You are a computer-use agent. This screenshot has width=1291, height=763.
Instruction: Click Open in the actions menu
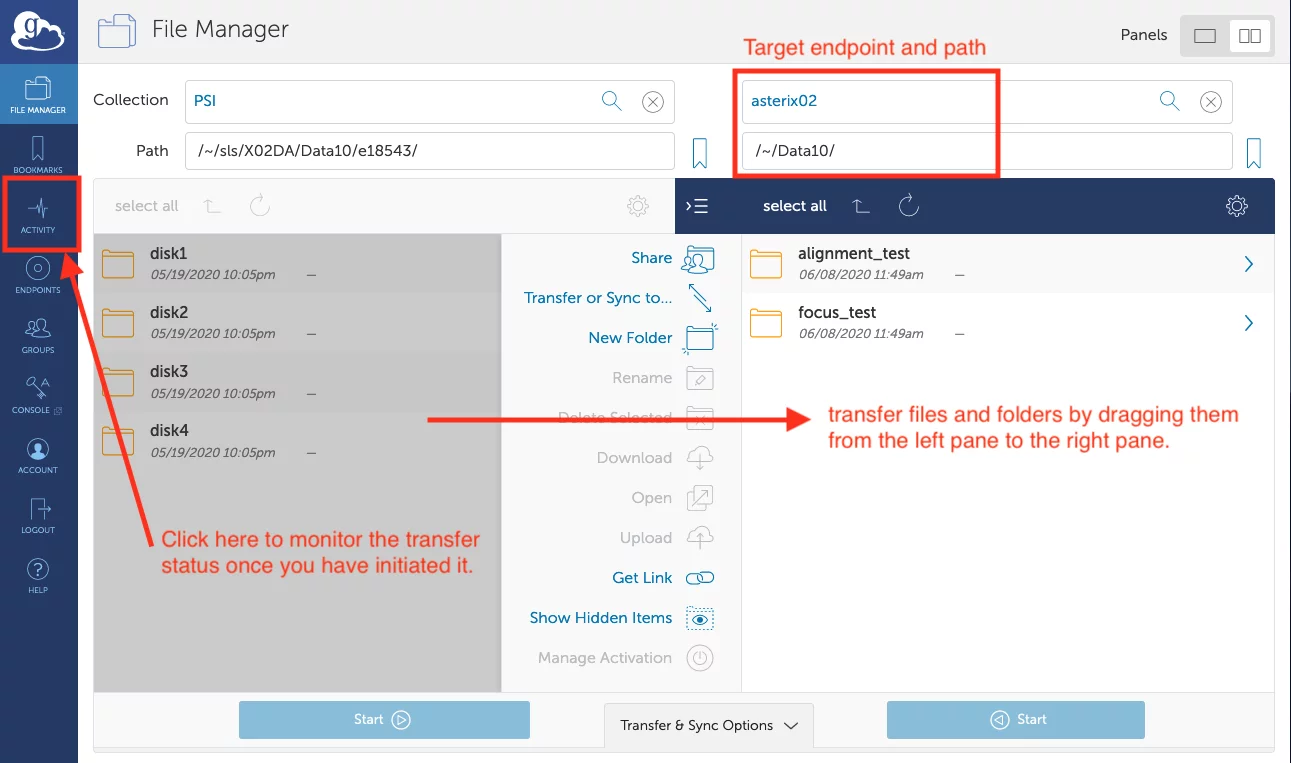[673, 498]
